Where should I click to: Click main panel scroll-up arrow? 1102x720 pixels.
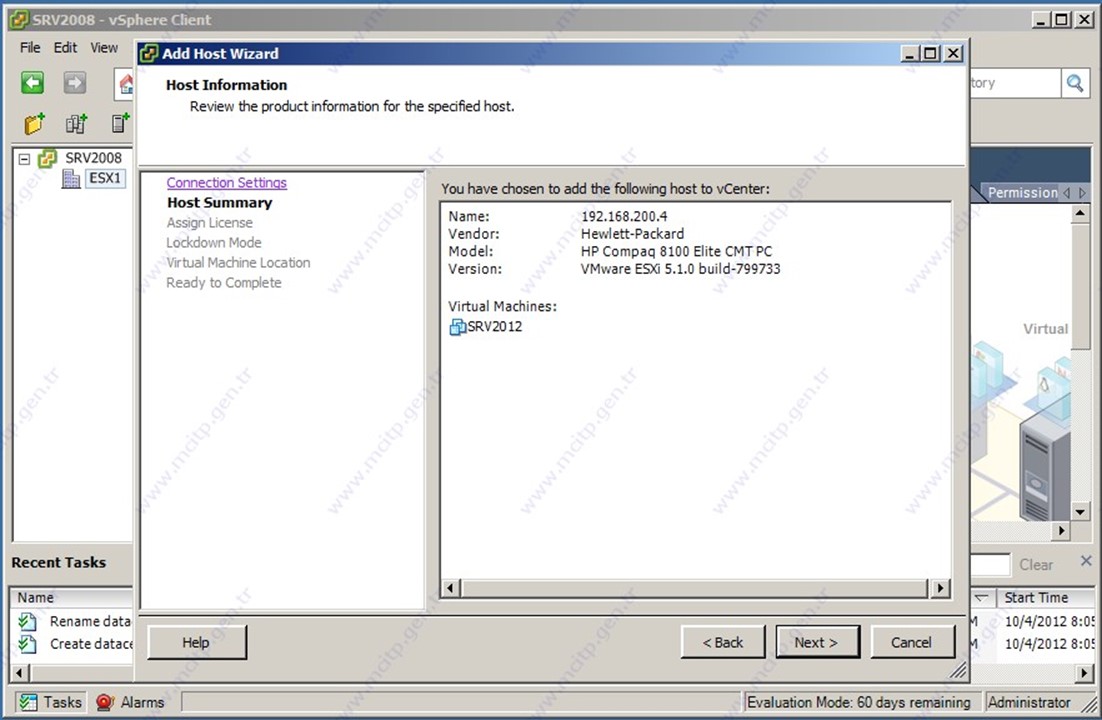1080,213
